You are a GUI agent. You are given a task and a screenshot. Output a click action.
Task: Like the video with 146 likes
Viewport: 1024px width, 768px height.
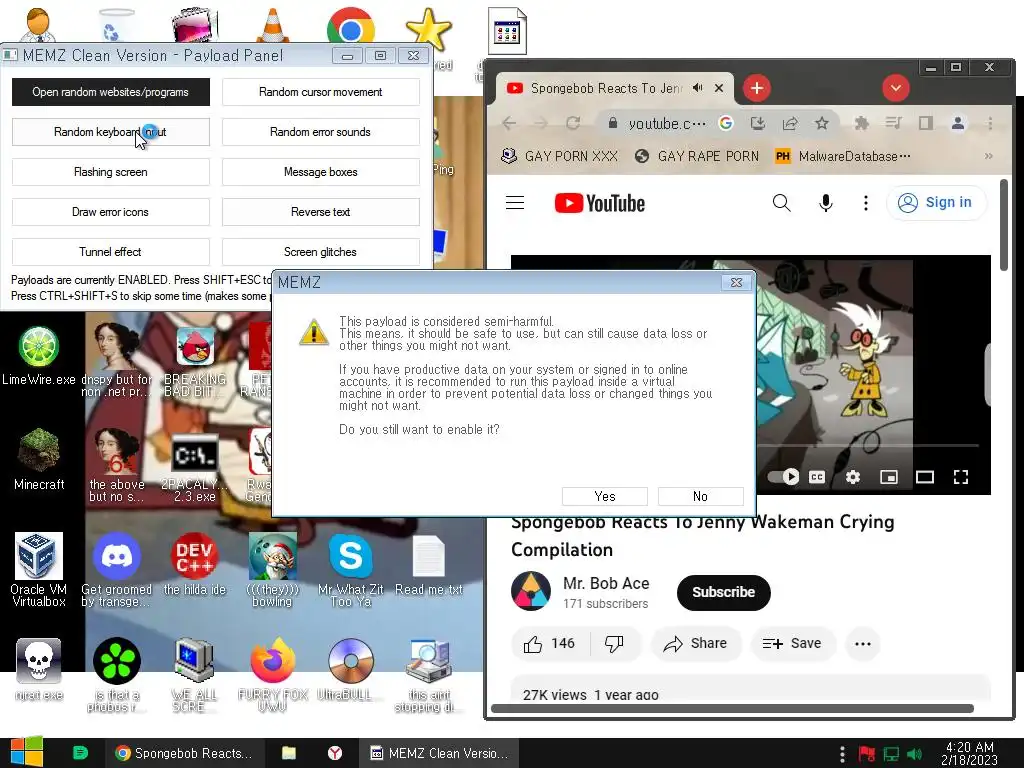coord(550,644)
